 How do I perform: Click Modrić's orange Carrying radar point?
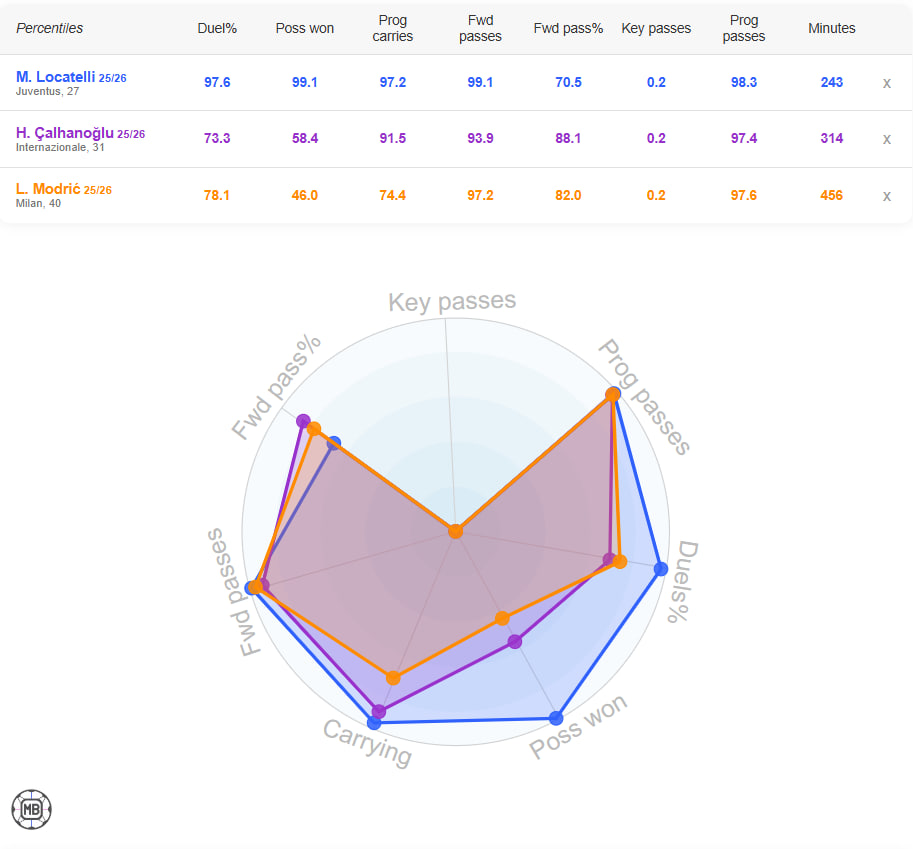[x=393, y=678]
